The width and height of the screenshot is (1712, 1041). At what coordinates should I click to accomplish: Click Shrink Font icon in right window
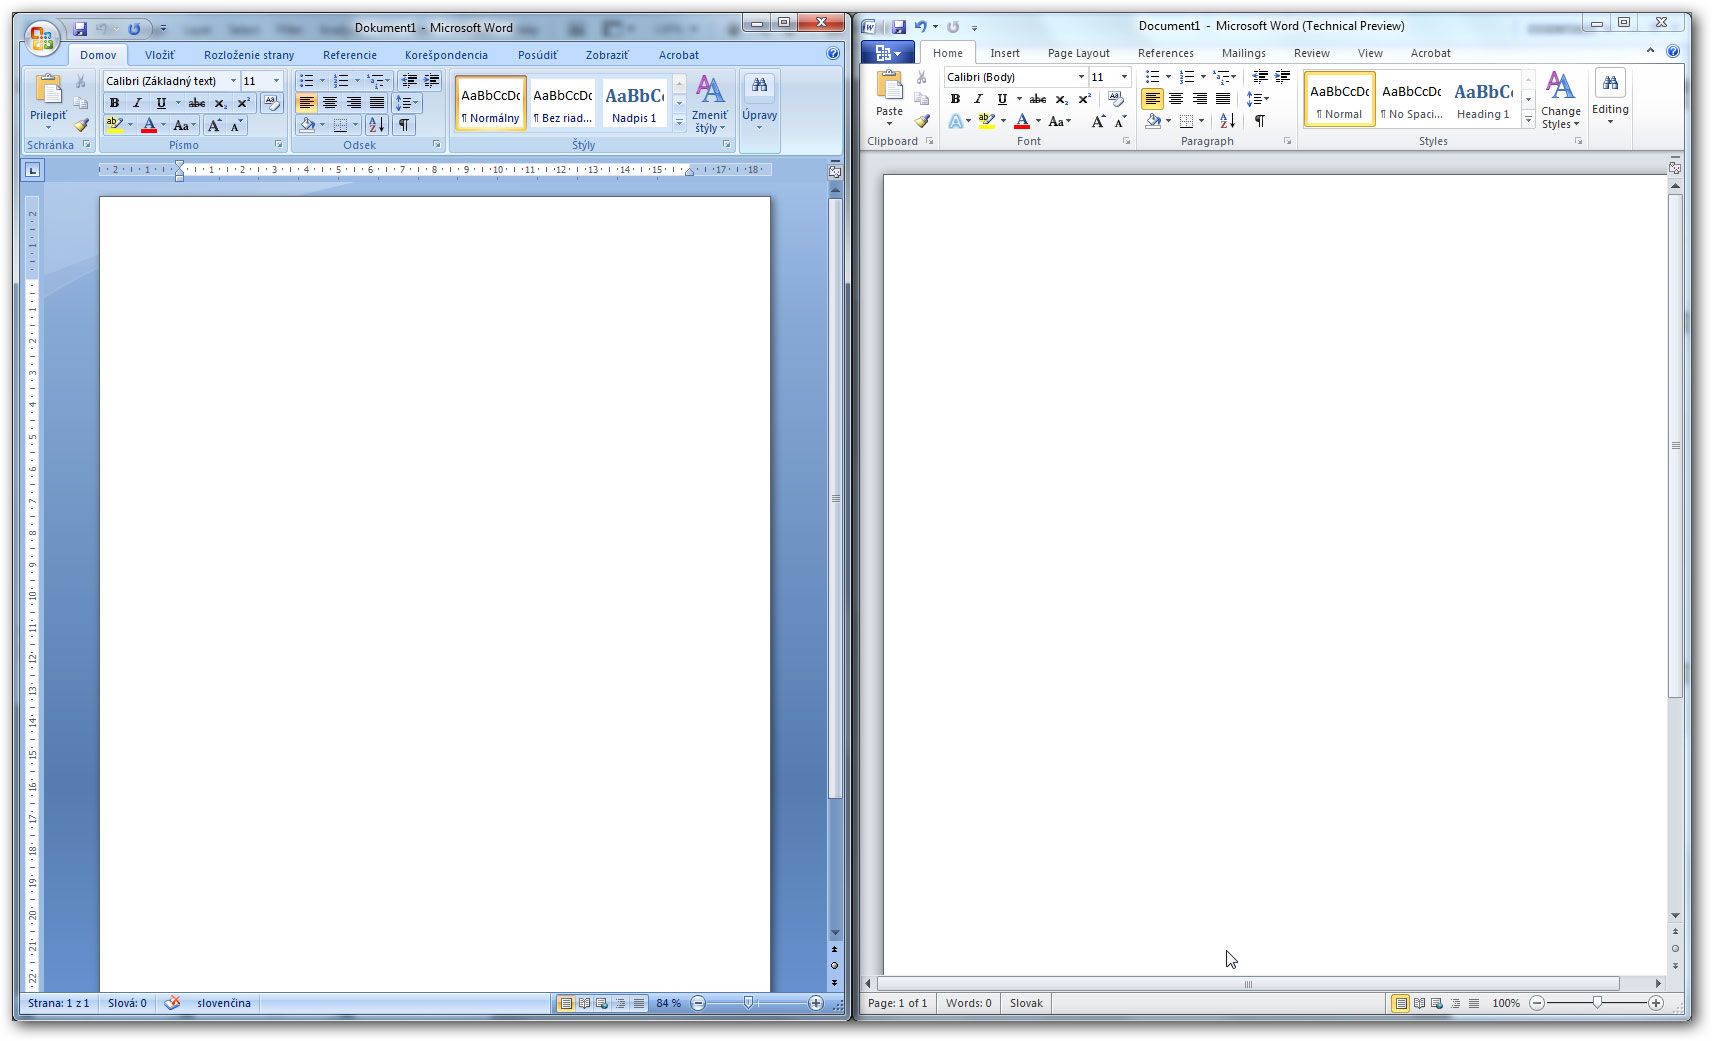pyautogui.click(x=1120, y=121)
